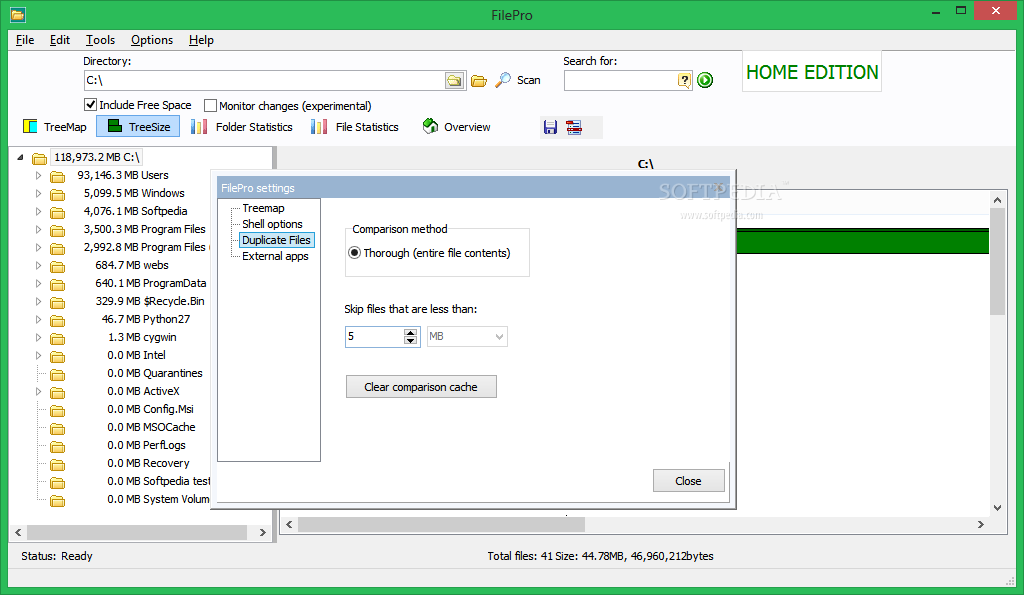The height and width of the screenshot is (595, 1024).
Task: Open the Help menu
Action: (201, 40)
